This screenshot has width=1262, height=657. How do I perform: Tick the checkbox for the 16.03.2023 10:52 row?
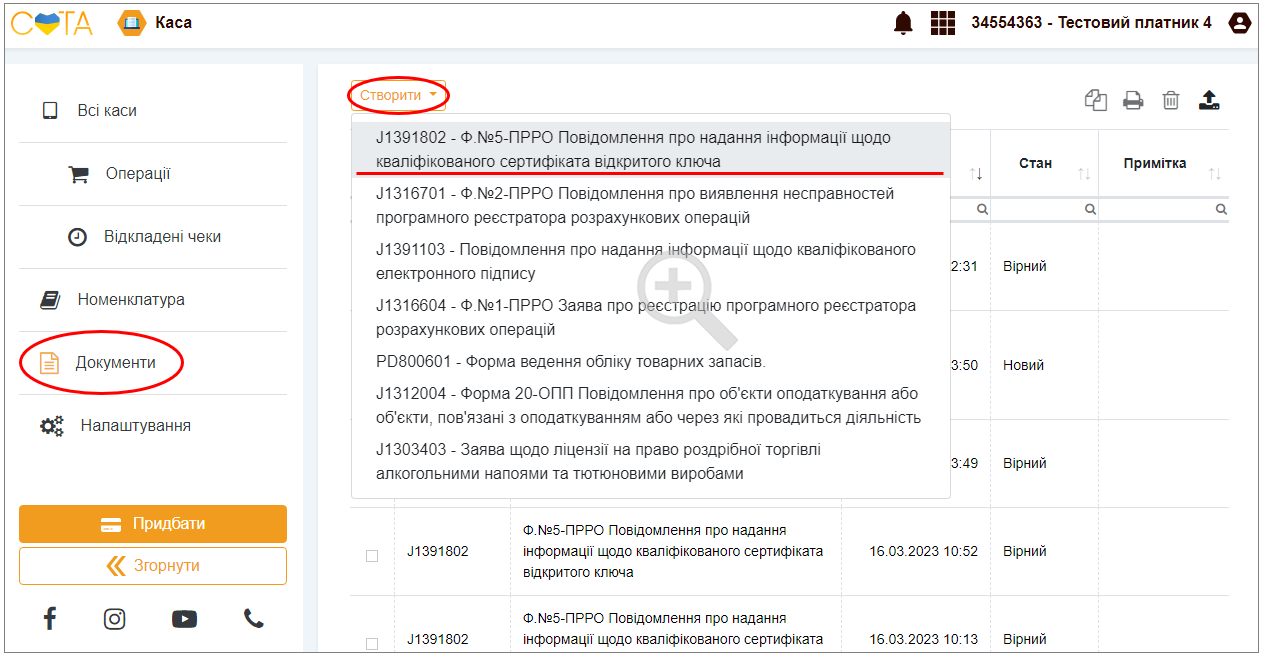tap(372, 556)
